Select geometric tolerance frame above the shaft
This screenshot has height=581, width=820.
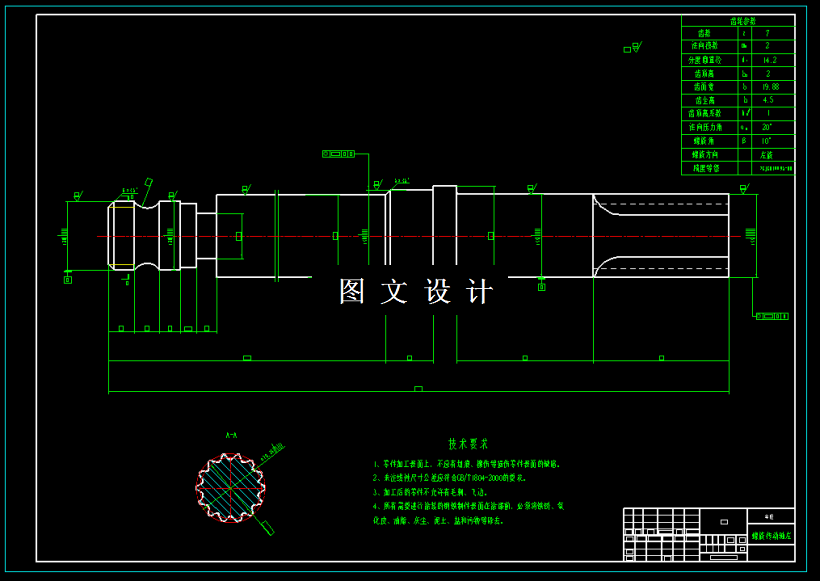[x=338, y=154]
